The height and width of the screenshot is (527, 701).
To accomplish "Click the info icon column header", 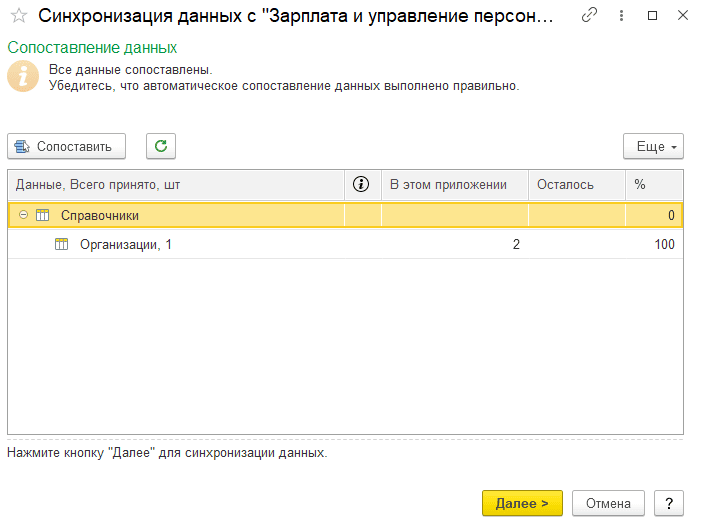I will tap(362, 184).
